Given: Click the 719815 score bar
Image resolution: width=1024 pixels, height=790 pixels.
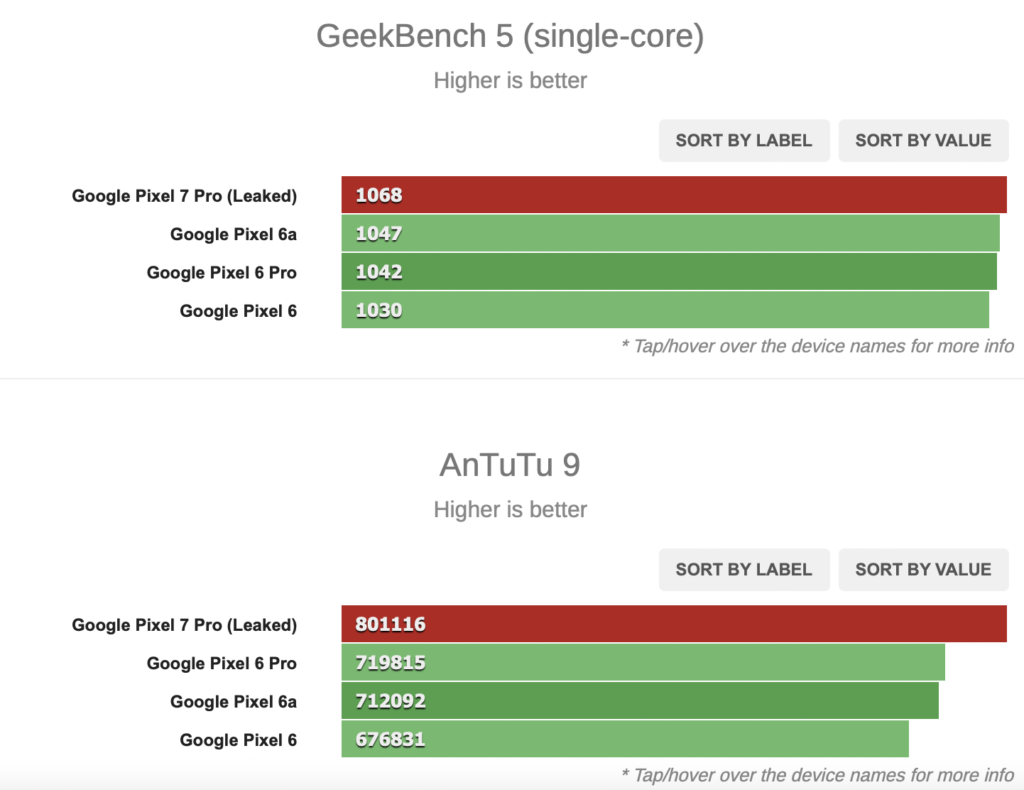Looking at the screenshot, I should 643,662.
